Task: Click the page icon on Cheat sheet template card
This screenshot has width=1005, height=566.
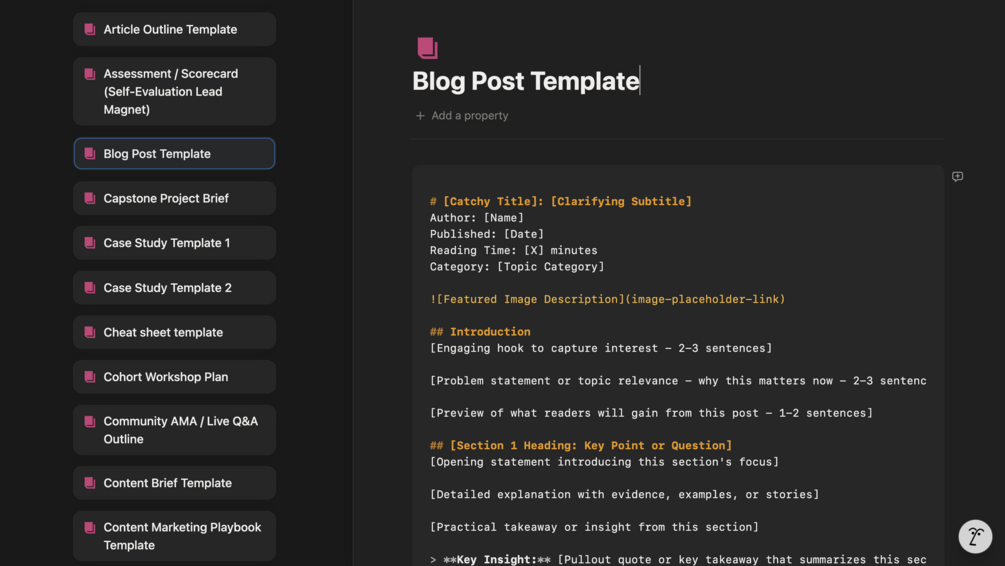Action: tap(90, 332)
